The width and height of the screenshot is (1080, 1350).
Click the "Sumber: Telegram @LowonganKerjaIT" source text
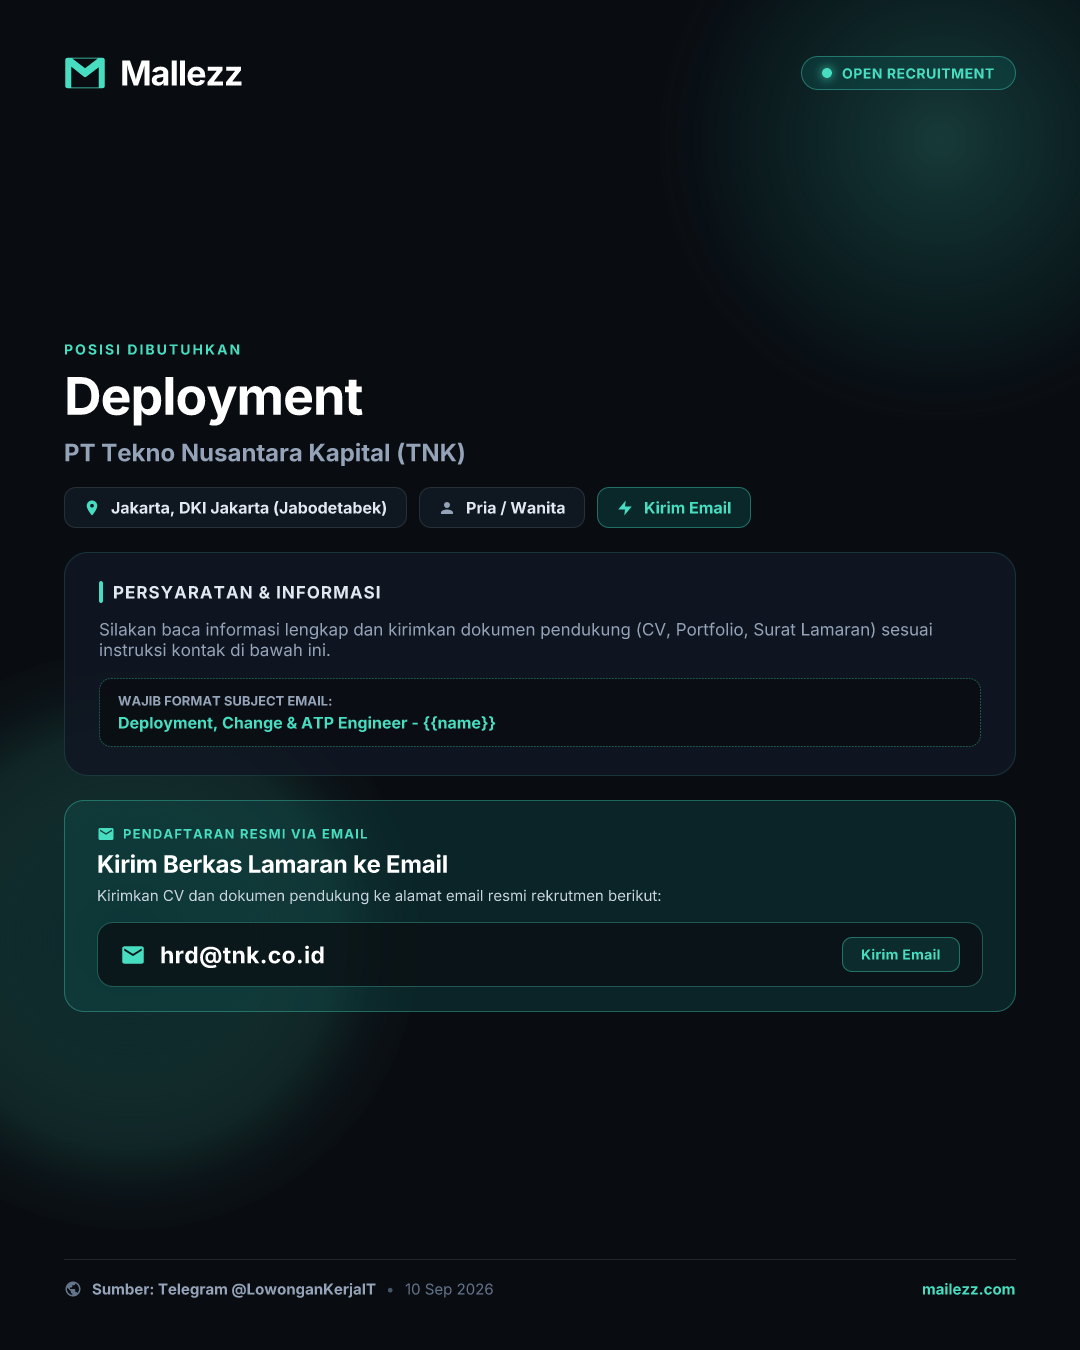click(234, 1289)
